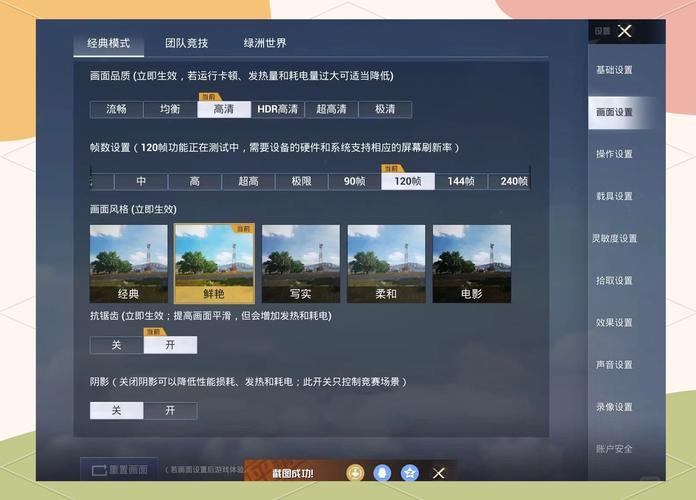Select the 鲜艳 picture style thumbnail
696x500 pixels.
coord(214,264)
